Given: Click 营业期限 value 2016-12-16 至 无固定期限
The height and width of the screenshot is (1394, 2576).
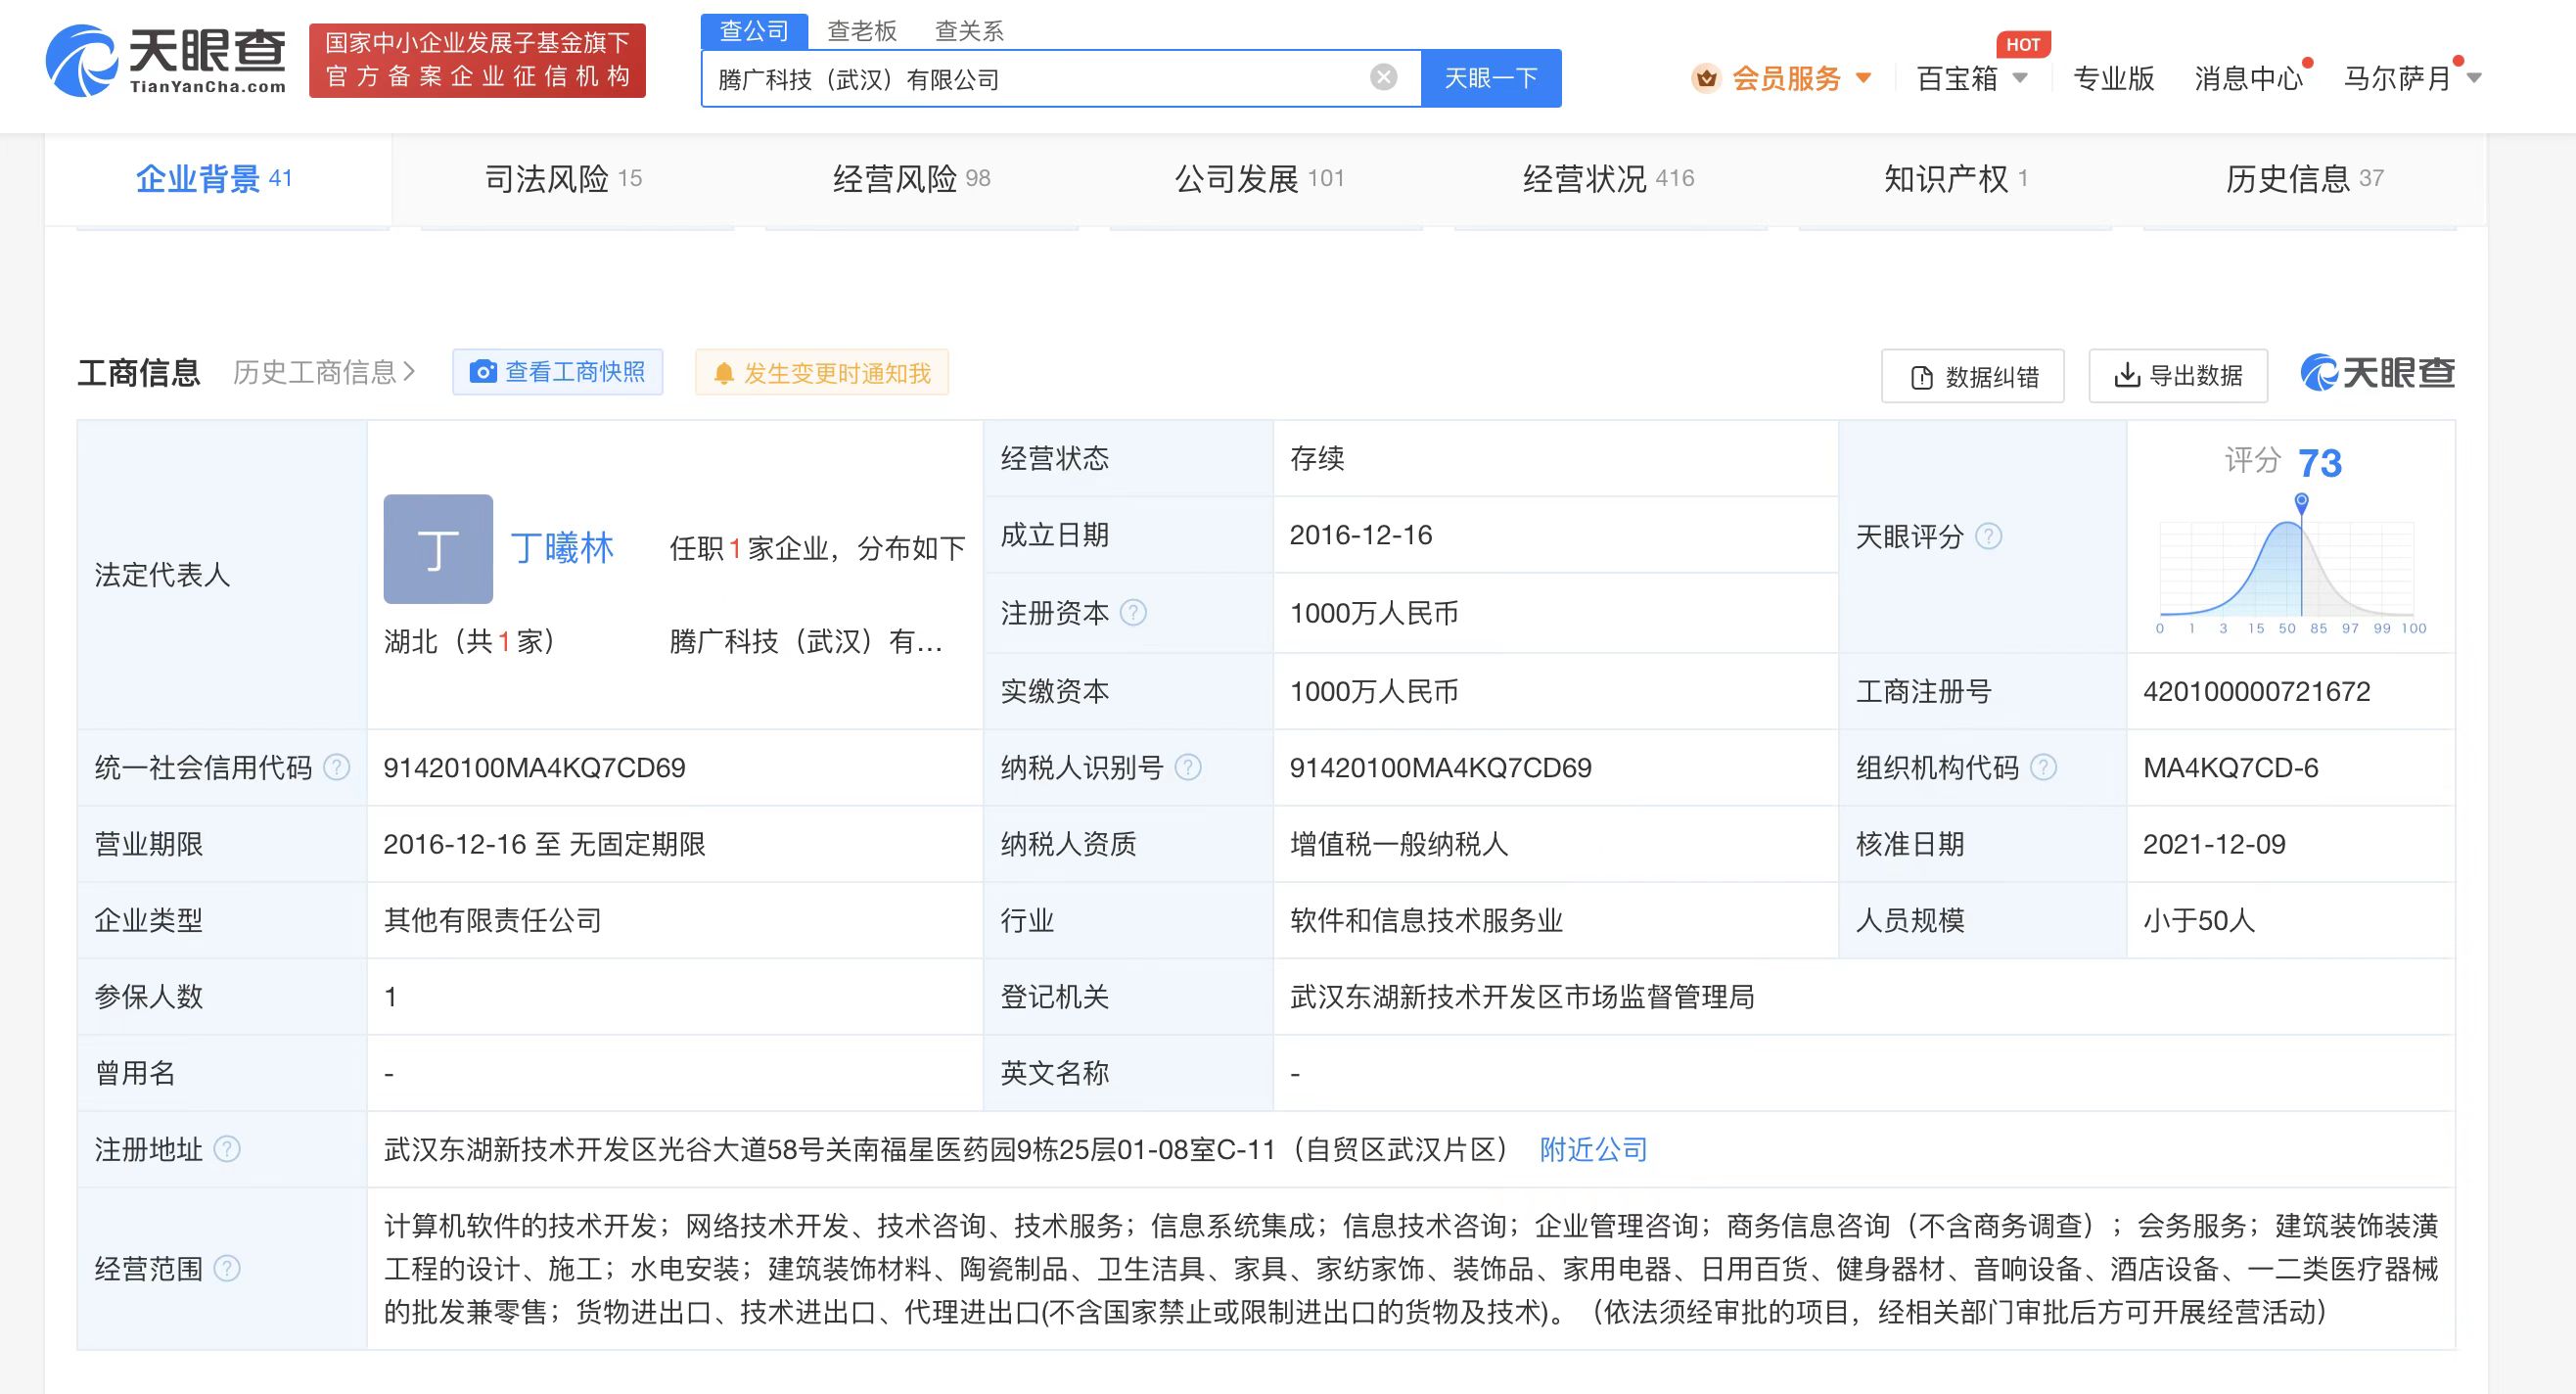Looking at the screenshot, I should [544, 844].
